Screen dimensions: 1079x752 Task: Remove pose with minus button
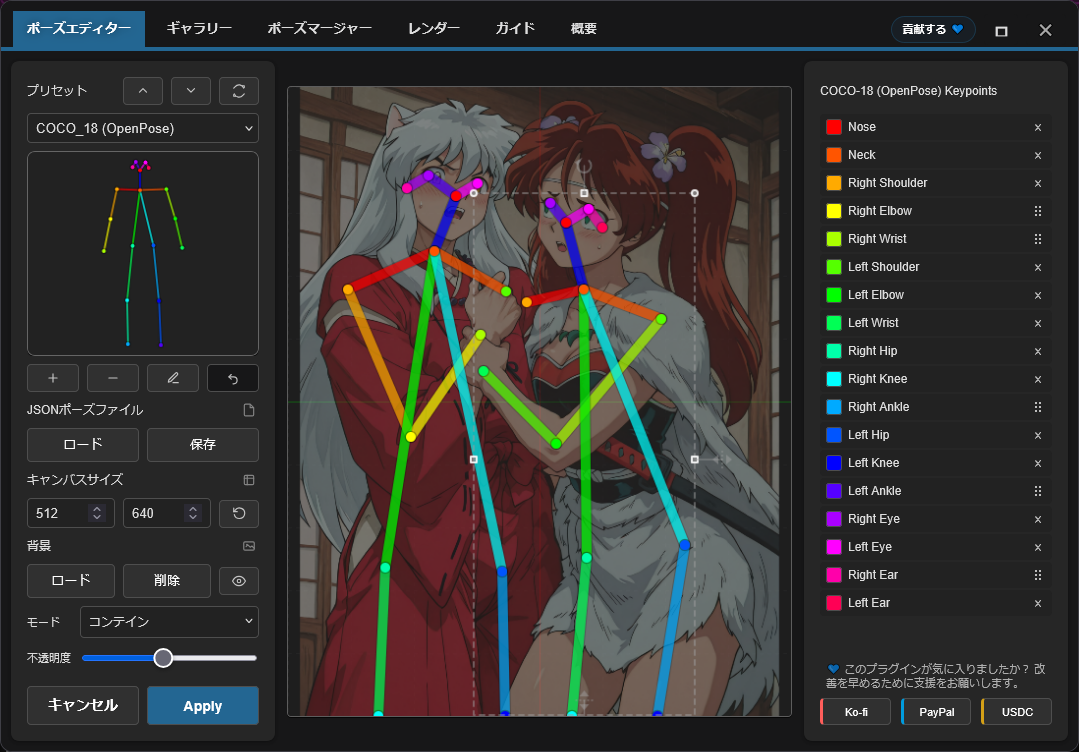113,378
